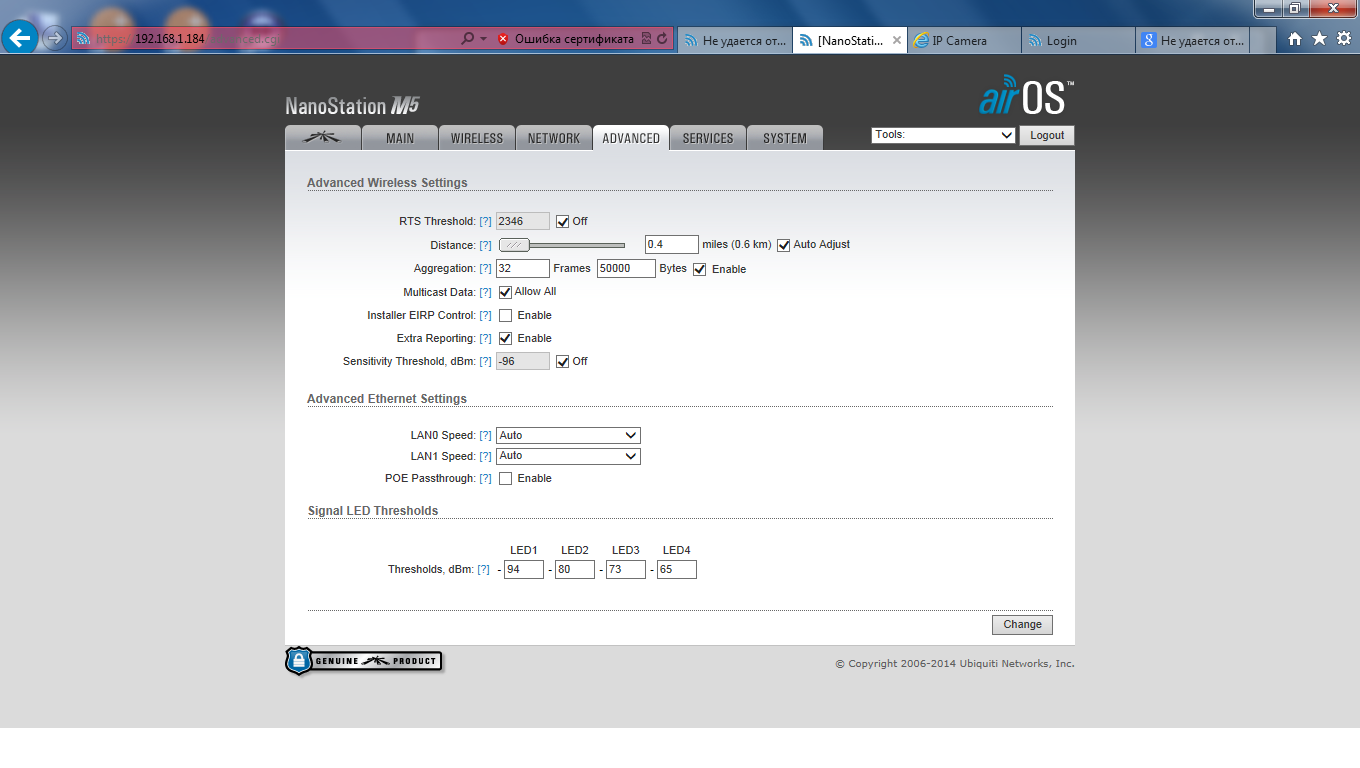Switch to Login browser tab
The height and width of the screenshot is (768, 1360).
(x=1079, y=40)
